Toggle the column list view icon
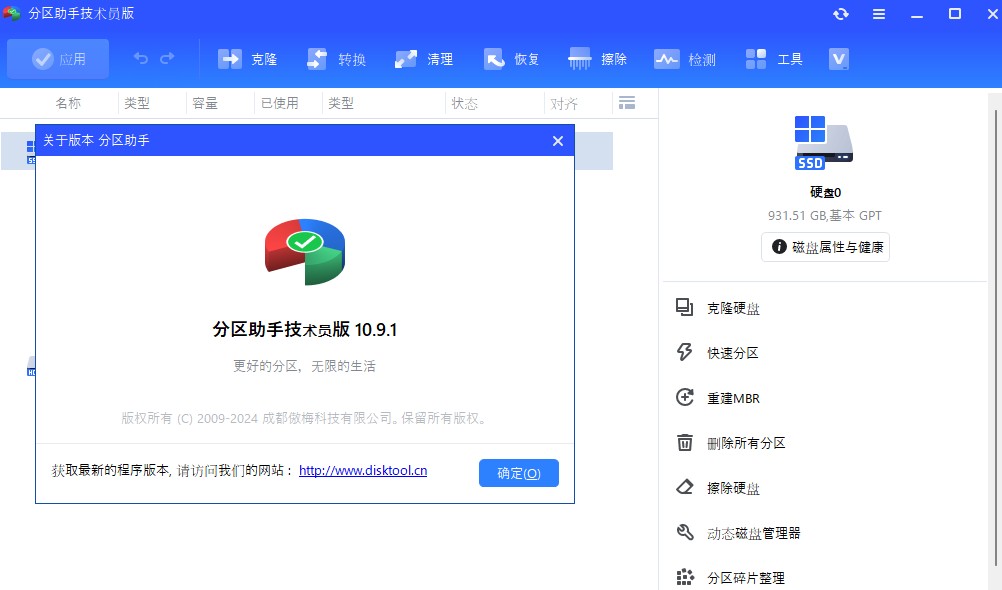The height and width of the screenshot is (590, 1002). [627, 102]
